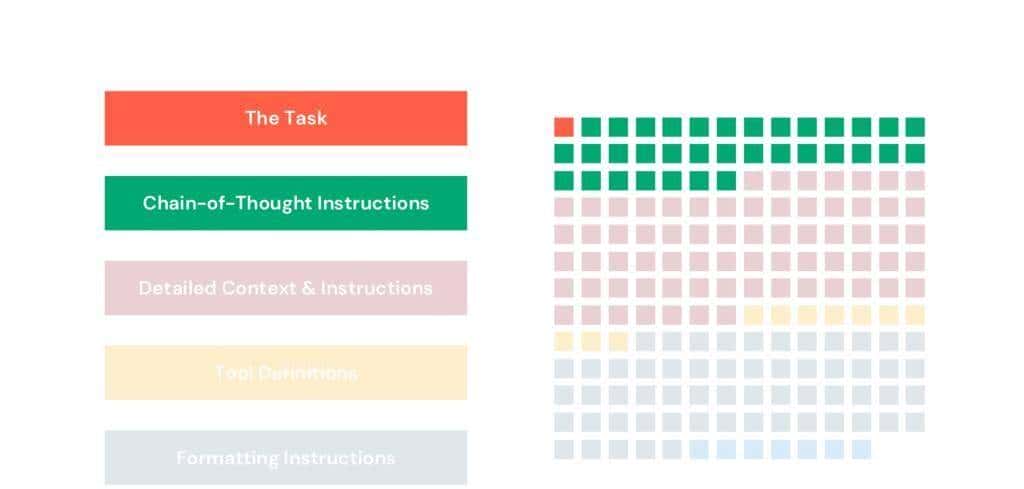Click the last light-blue square in the bottom row
Viewport: 1024px width, 489px height.
861,450
